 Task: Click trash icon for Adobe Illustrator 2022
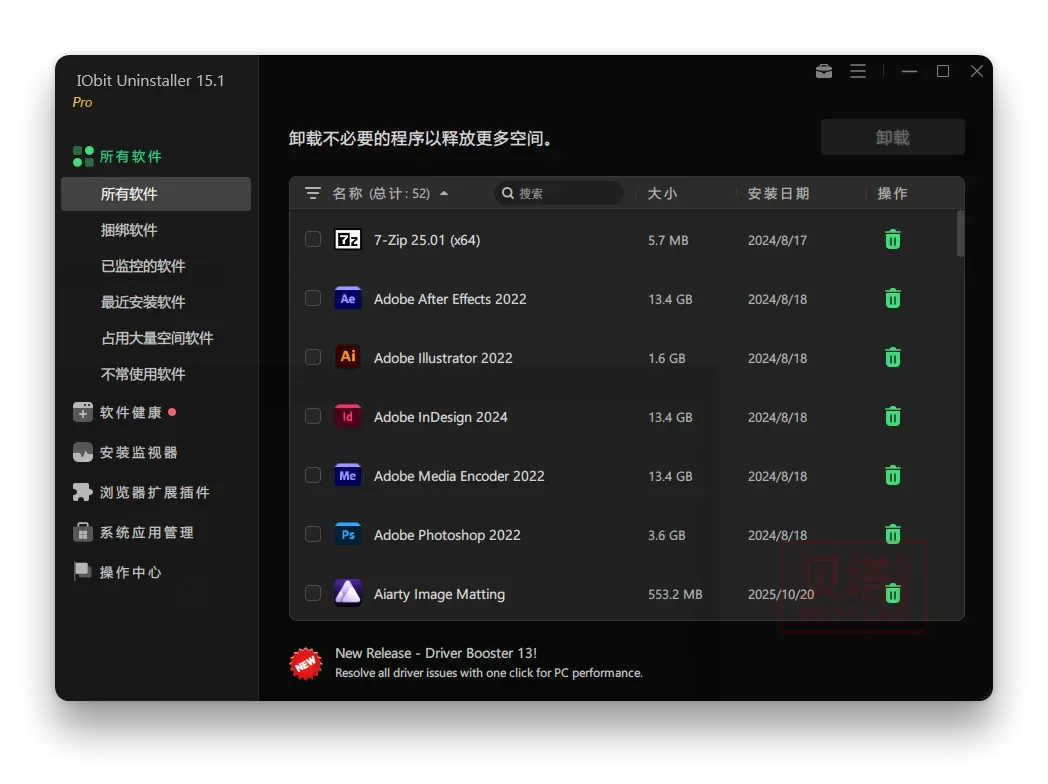click(x=892, y=358)
